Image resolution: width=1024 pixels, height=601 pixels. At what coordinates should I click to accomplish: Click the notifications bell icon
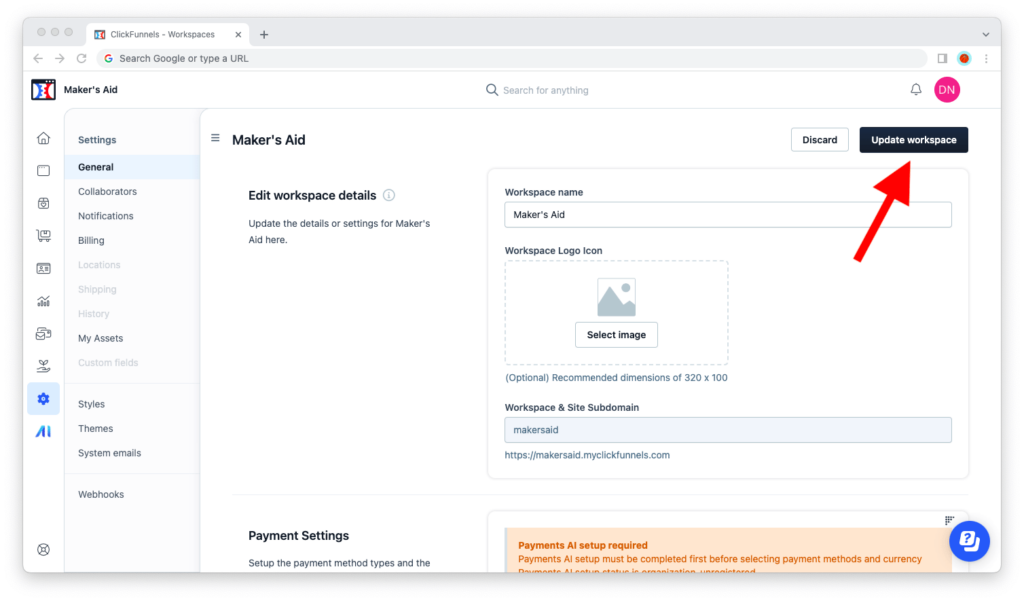click(916, 89)
